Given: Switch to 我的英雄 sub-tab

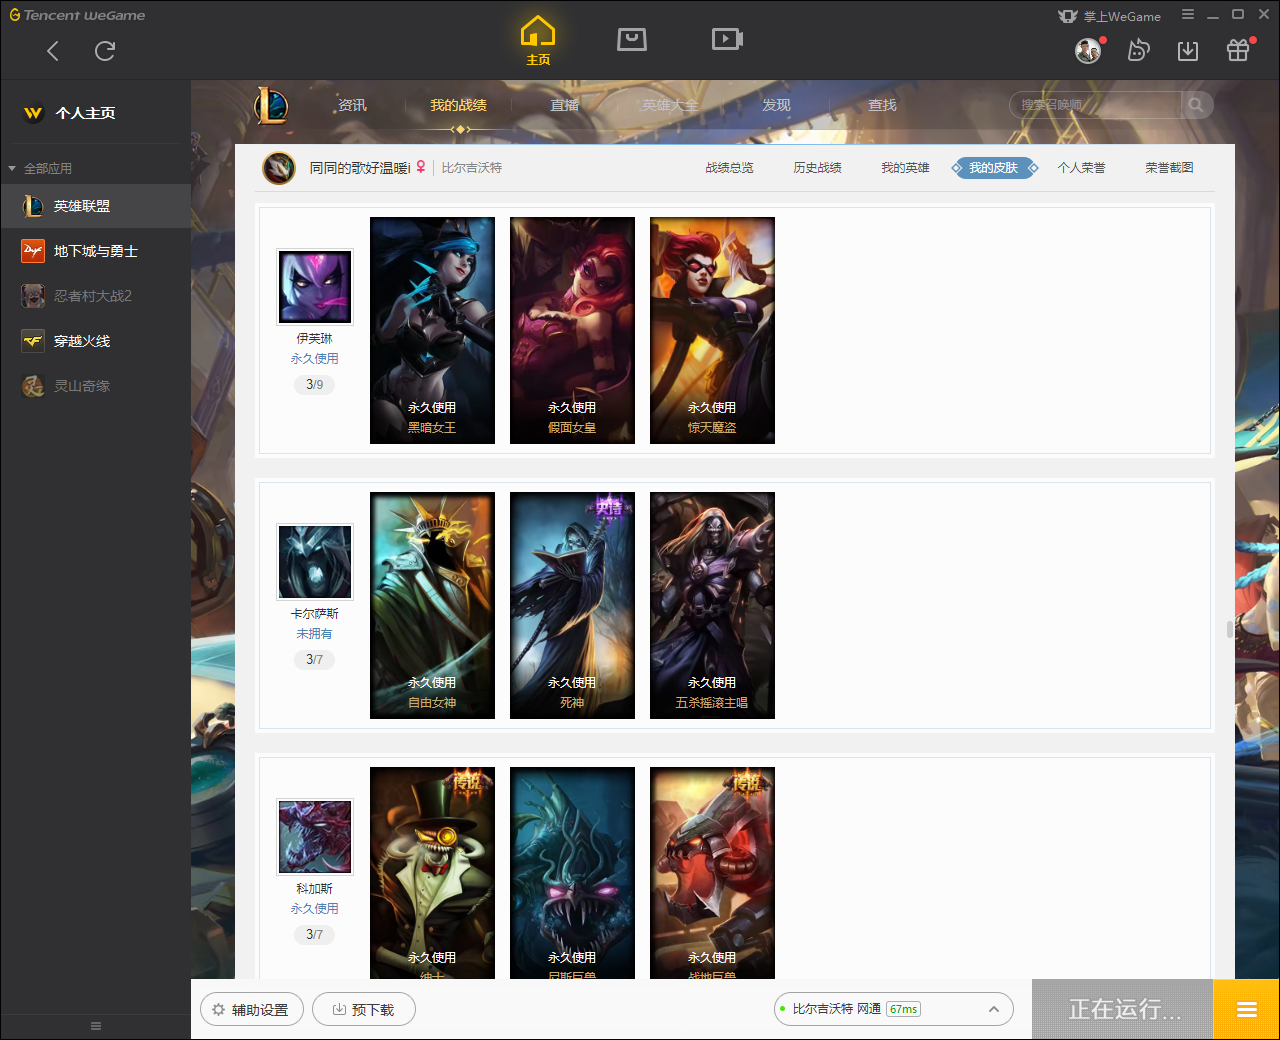Looking at the screenshot, I should click(x=905, y=168).
